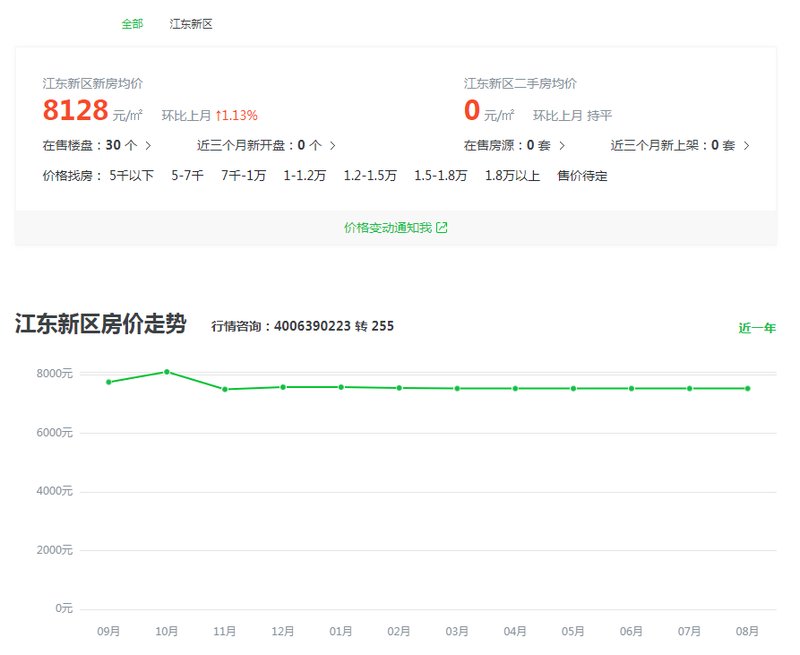This screenshot has width=800, height=655.
Task: Click 价格变动通知我 notification link
Action: pos(395,228)
